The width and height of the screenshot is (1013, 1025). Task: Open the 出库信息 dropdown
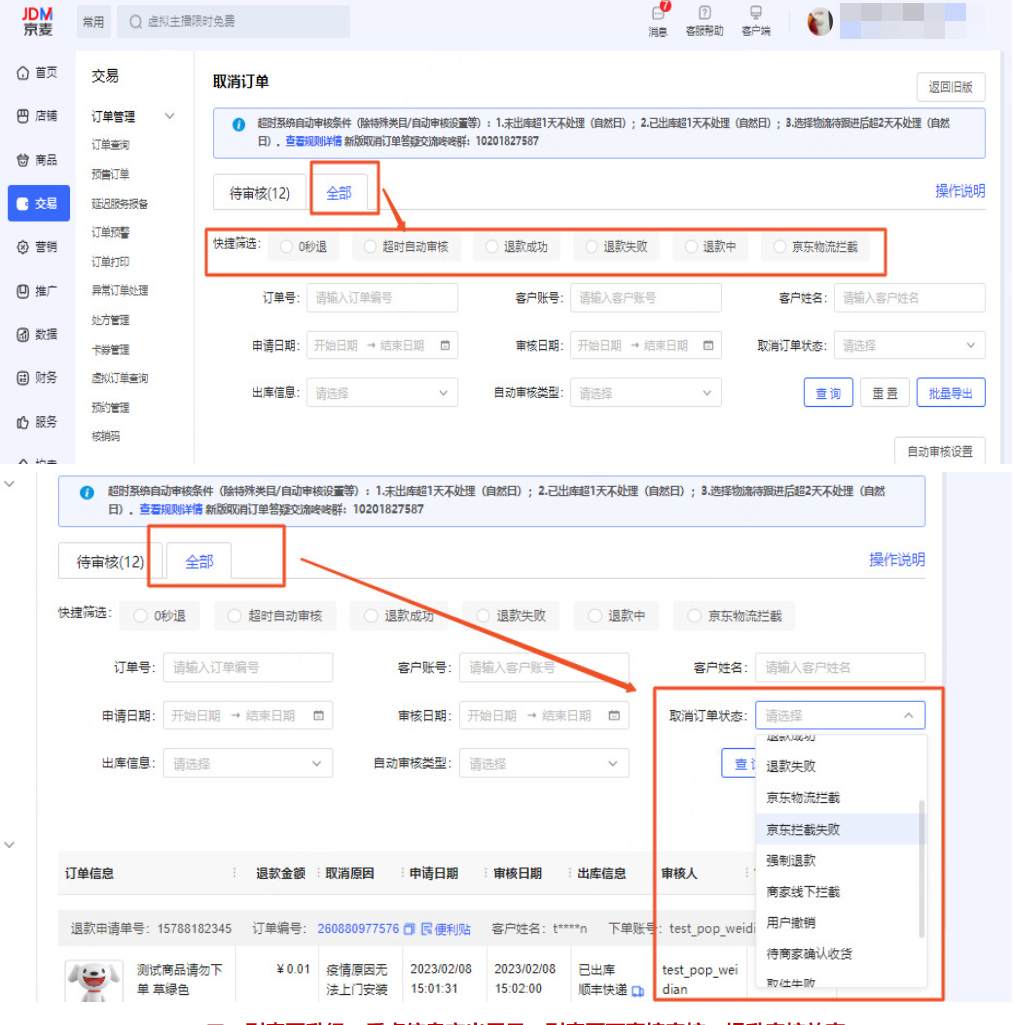coord(380,392)
